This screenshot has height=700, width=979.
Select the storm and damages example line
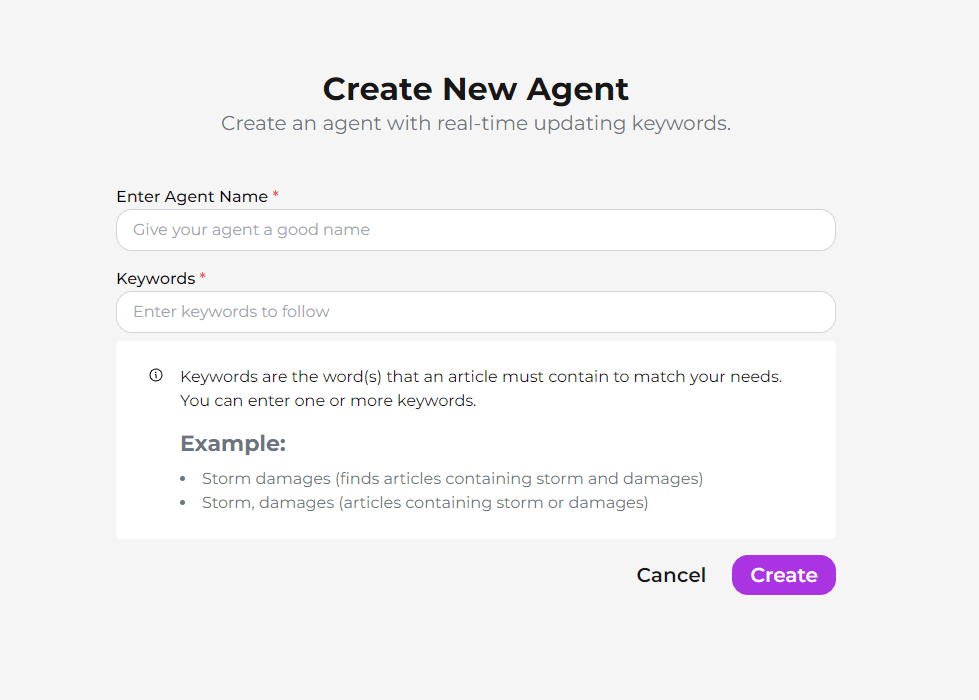[453, 479]
